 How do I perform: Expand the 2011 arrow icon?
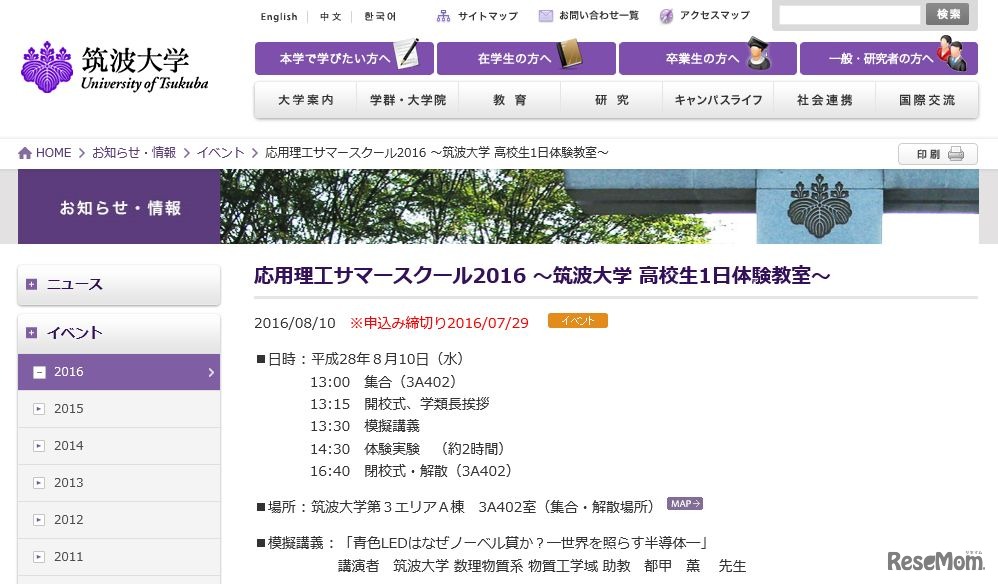[x=39, y=556]
